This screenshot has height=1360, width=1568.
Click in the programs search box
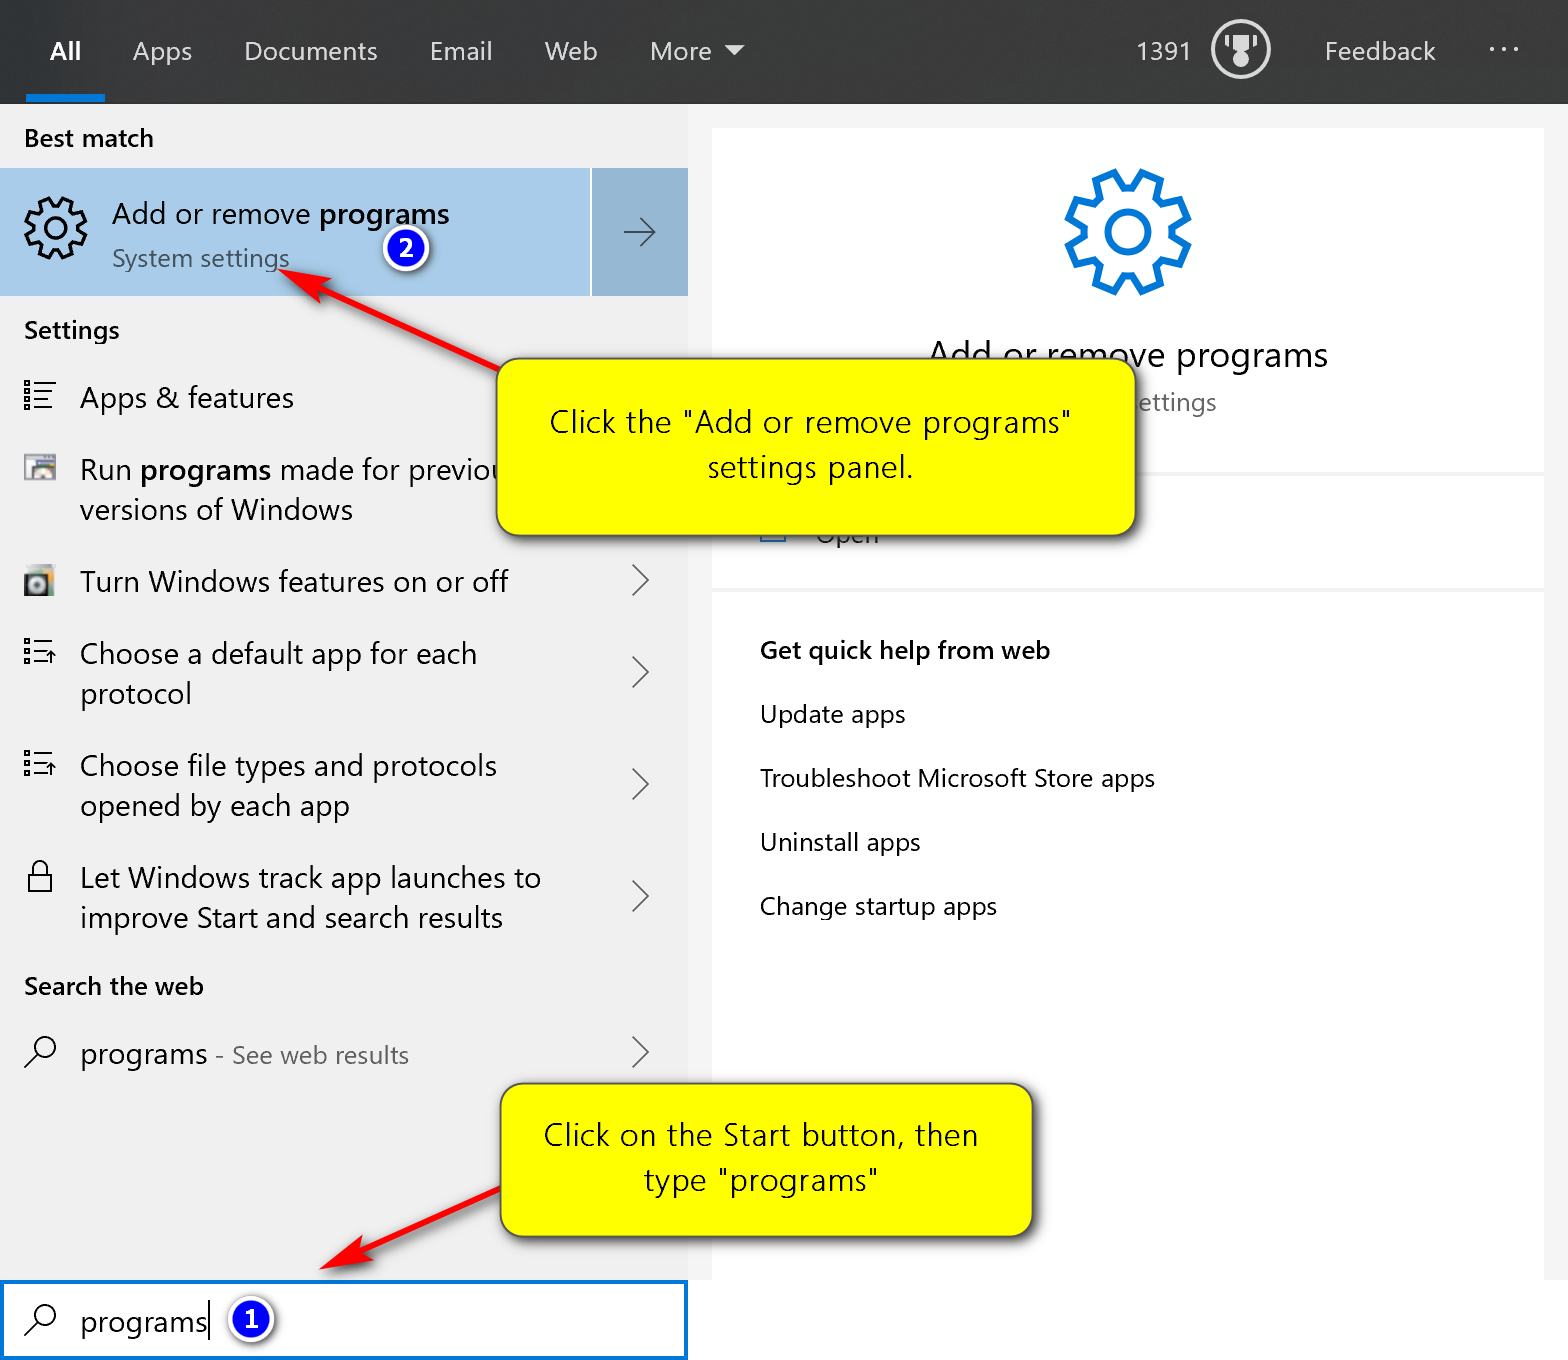(x=344, y=1320)
